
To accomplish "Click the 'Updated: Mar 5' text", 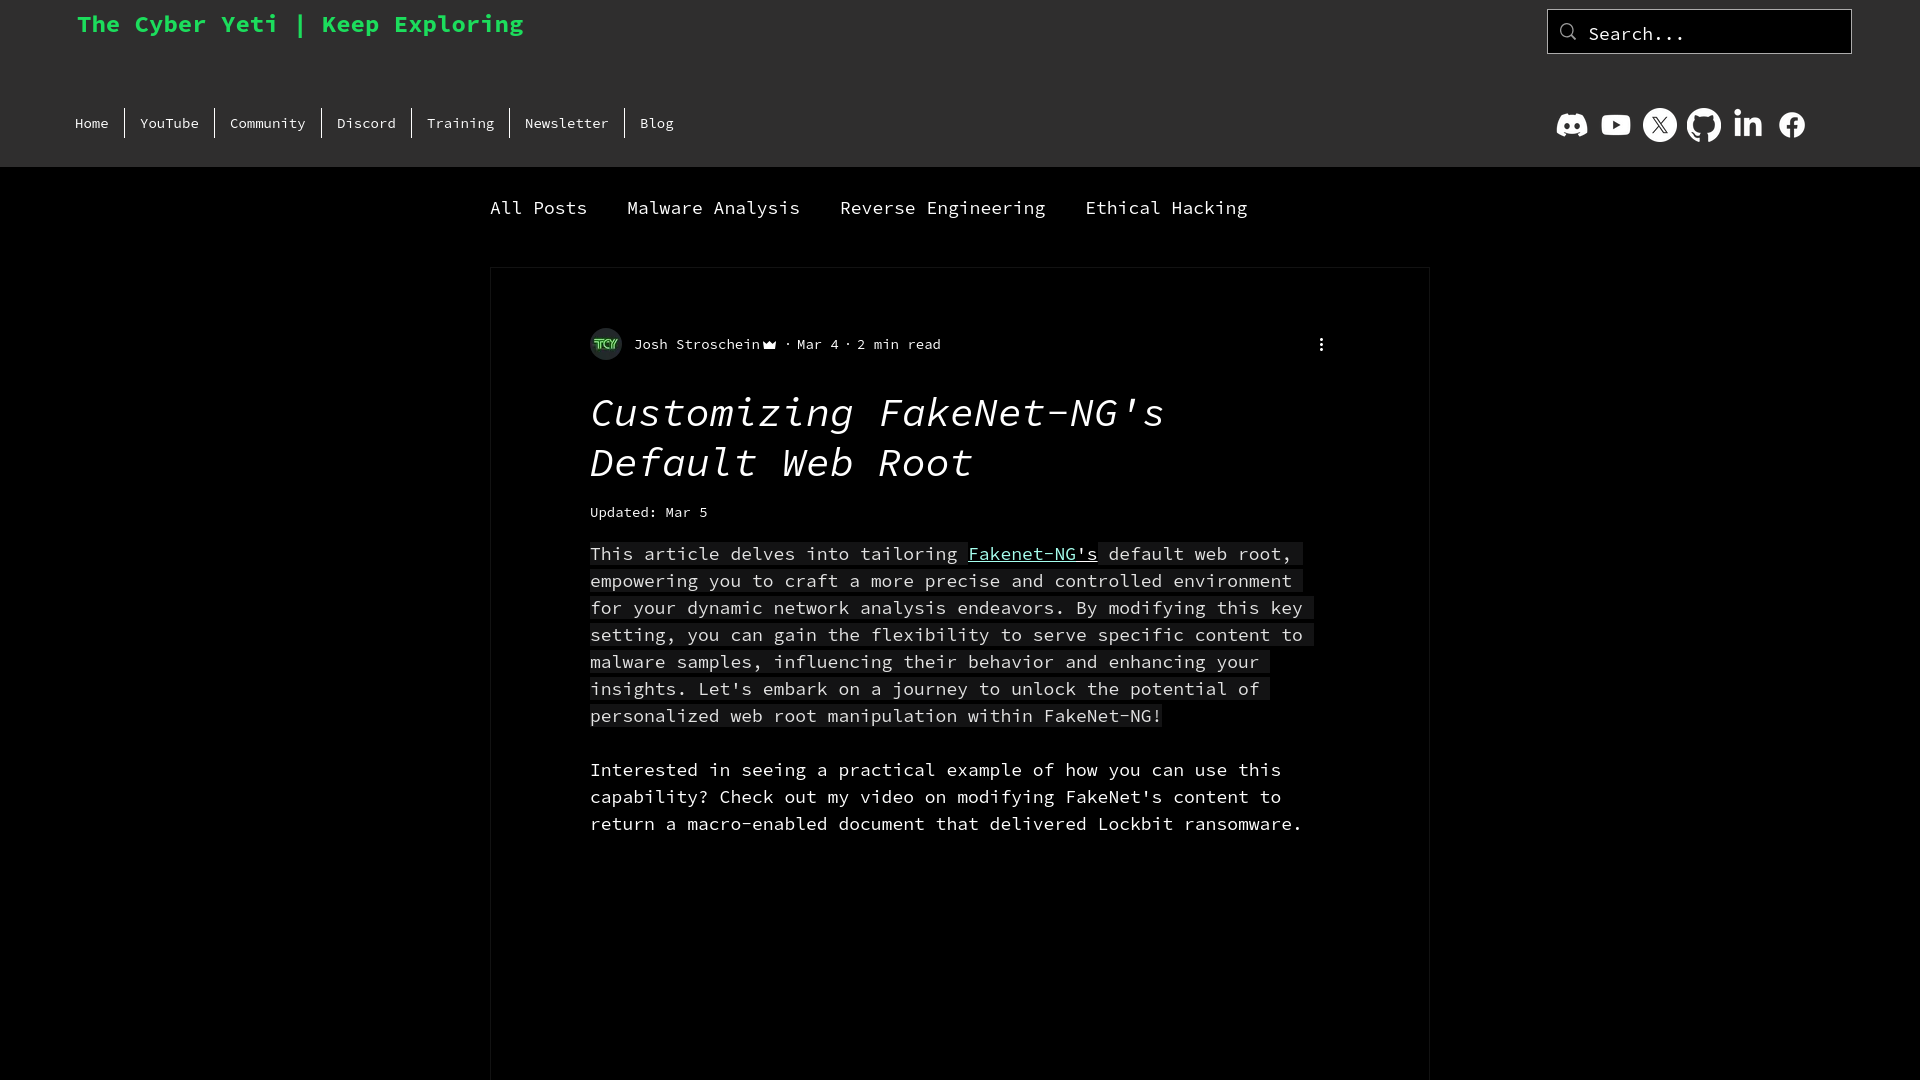I will tap(649, 512).
